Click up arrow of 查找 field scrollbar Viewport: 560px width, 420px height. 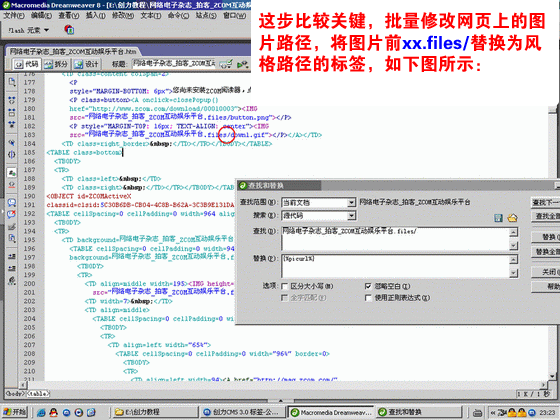coord(513,232)
